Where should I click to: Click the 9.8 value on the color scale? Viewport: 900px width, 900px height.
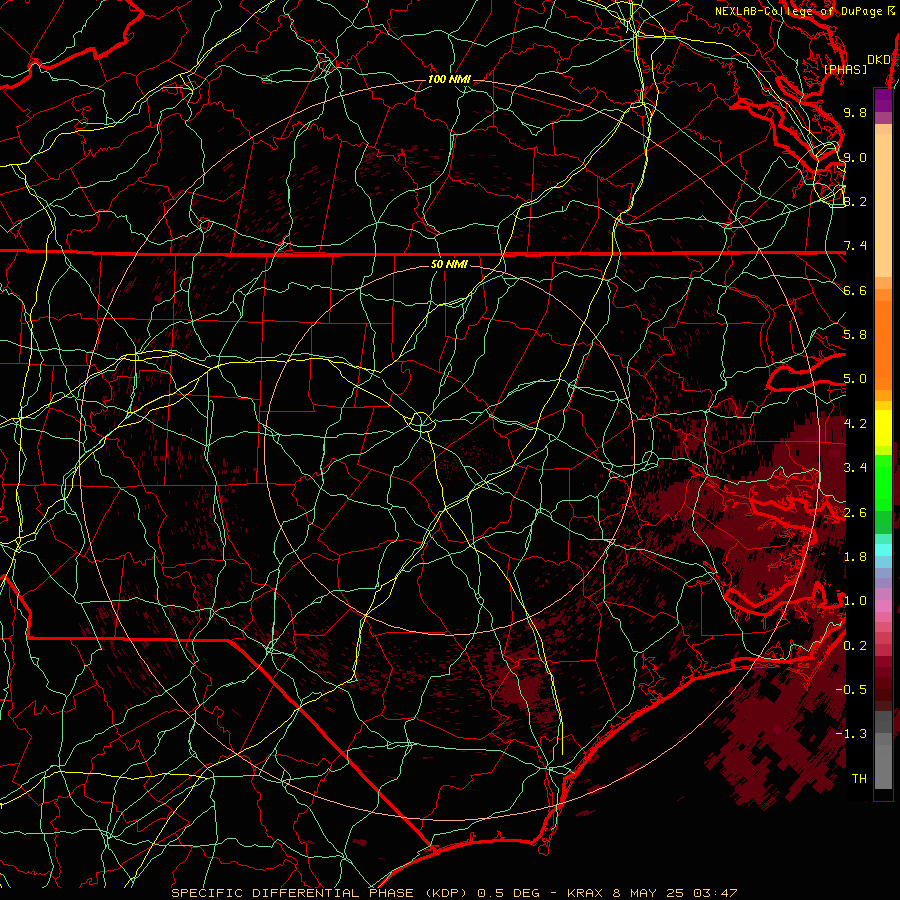tap(855, 112)
